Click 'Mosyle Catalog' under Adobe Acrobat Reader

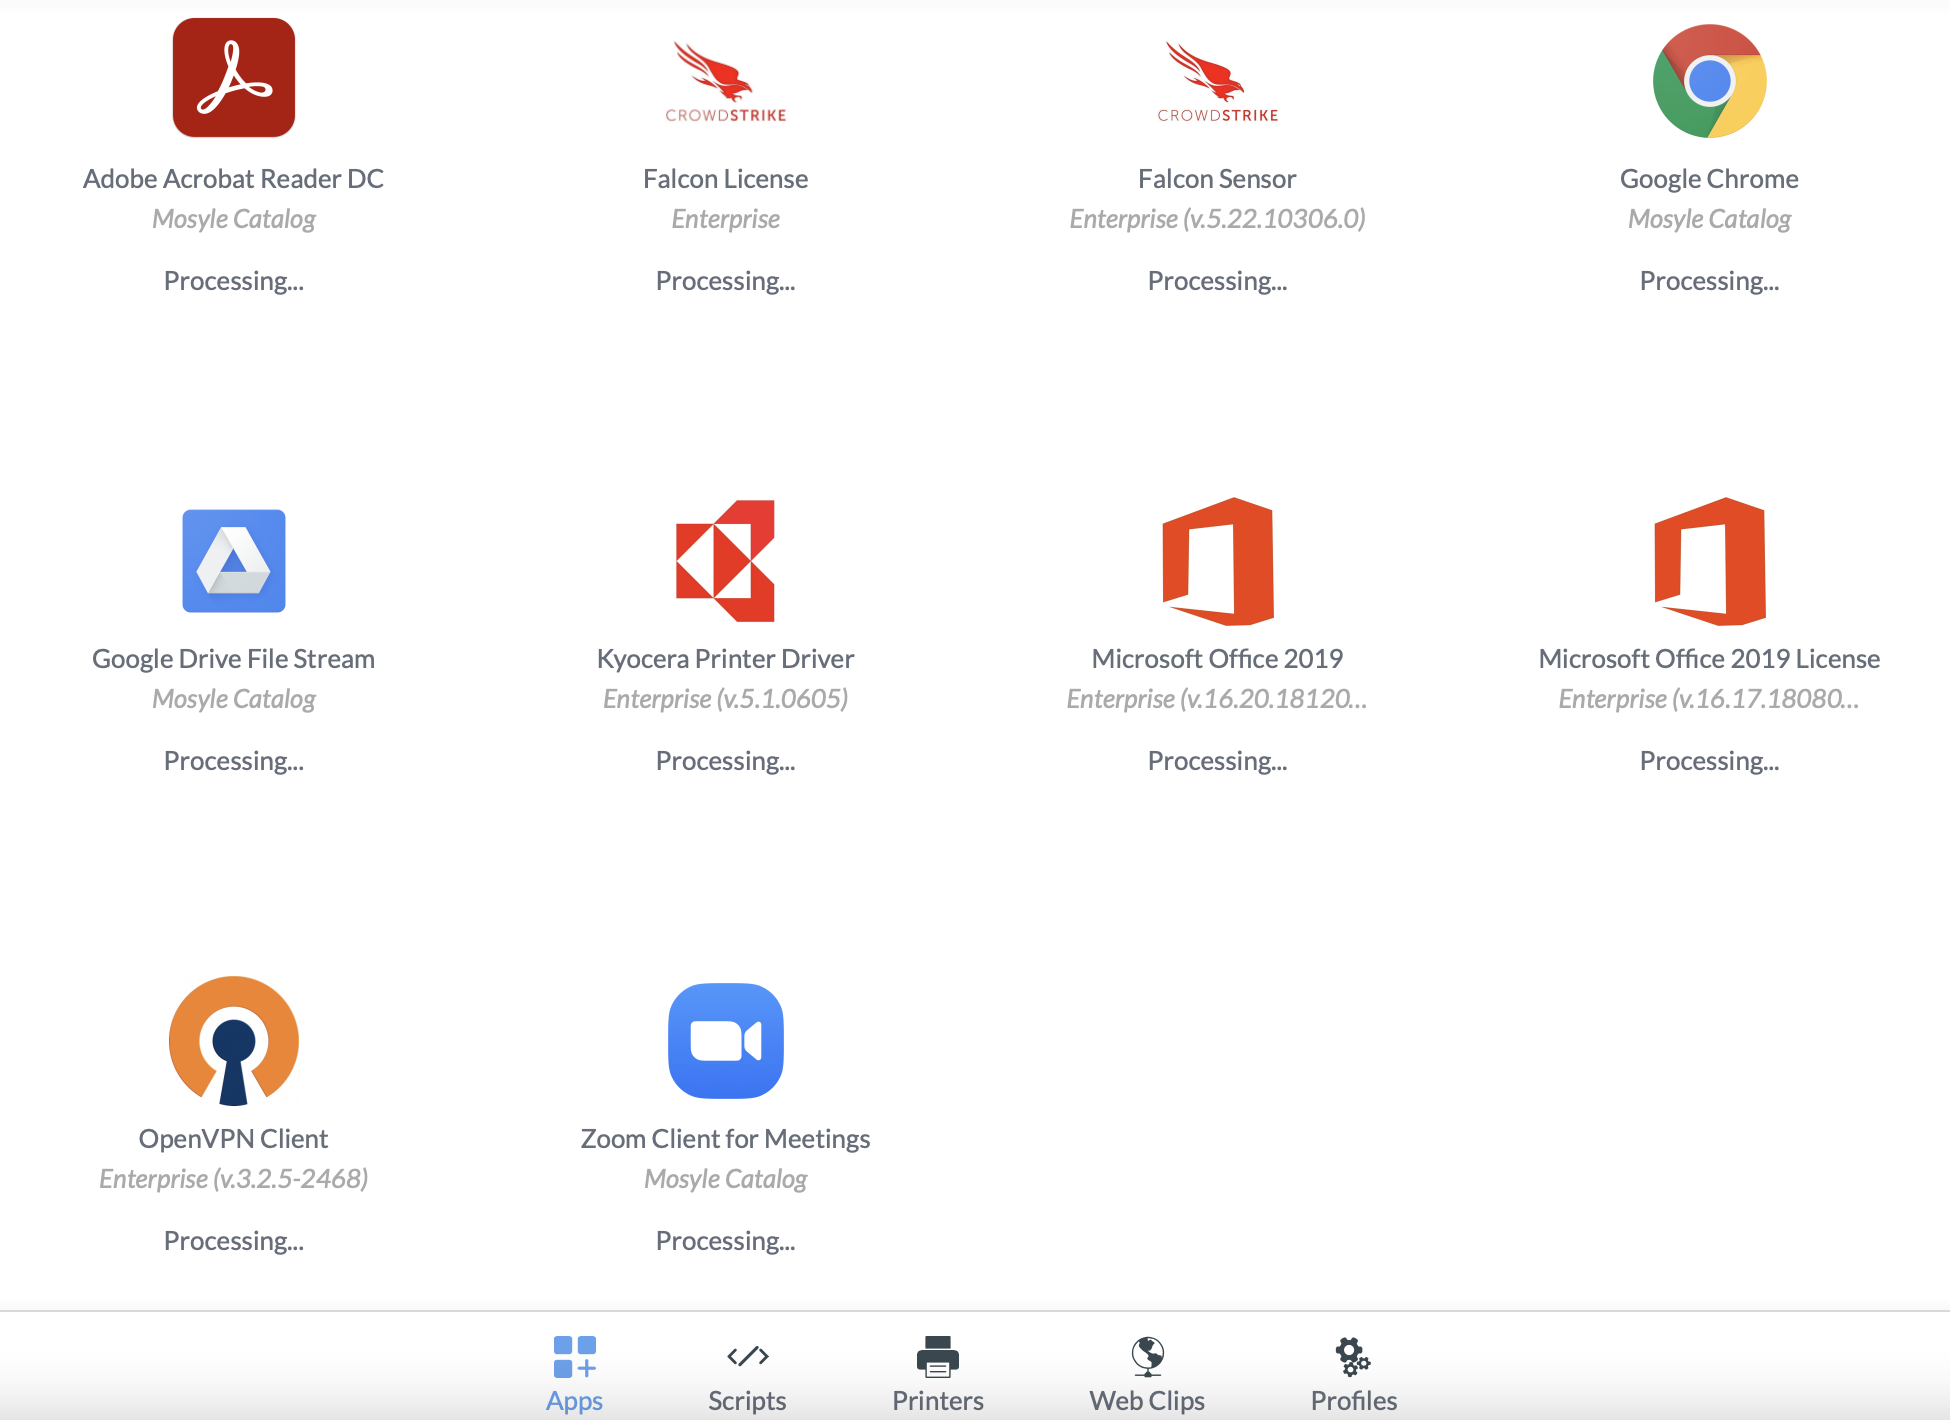(x=234, y=219)
